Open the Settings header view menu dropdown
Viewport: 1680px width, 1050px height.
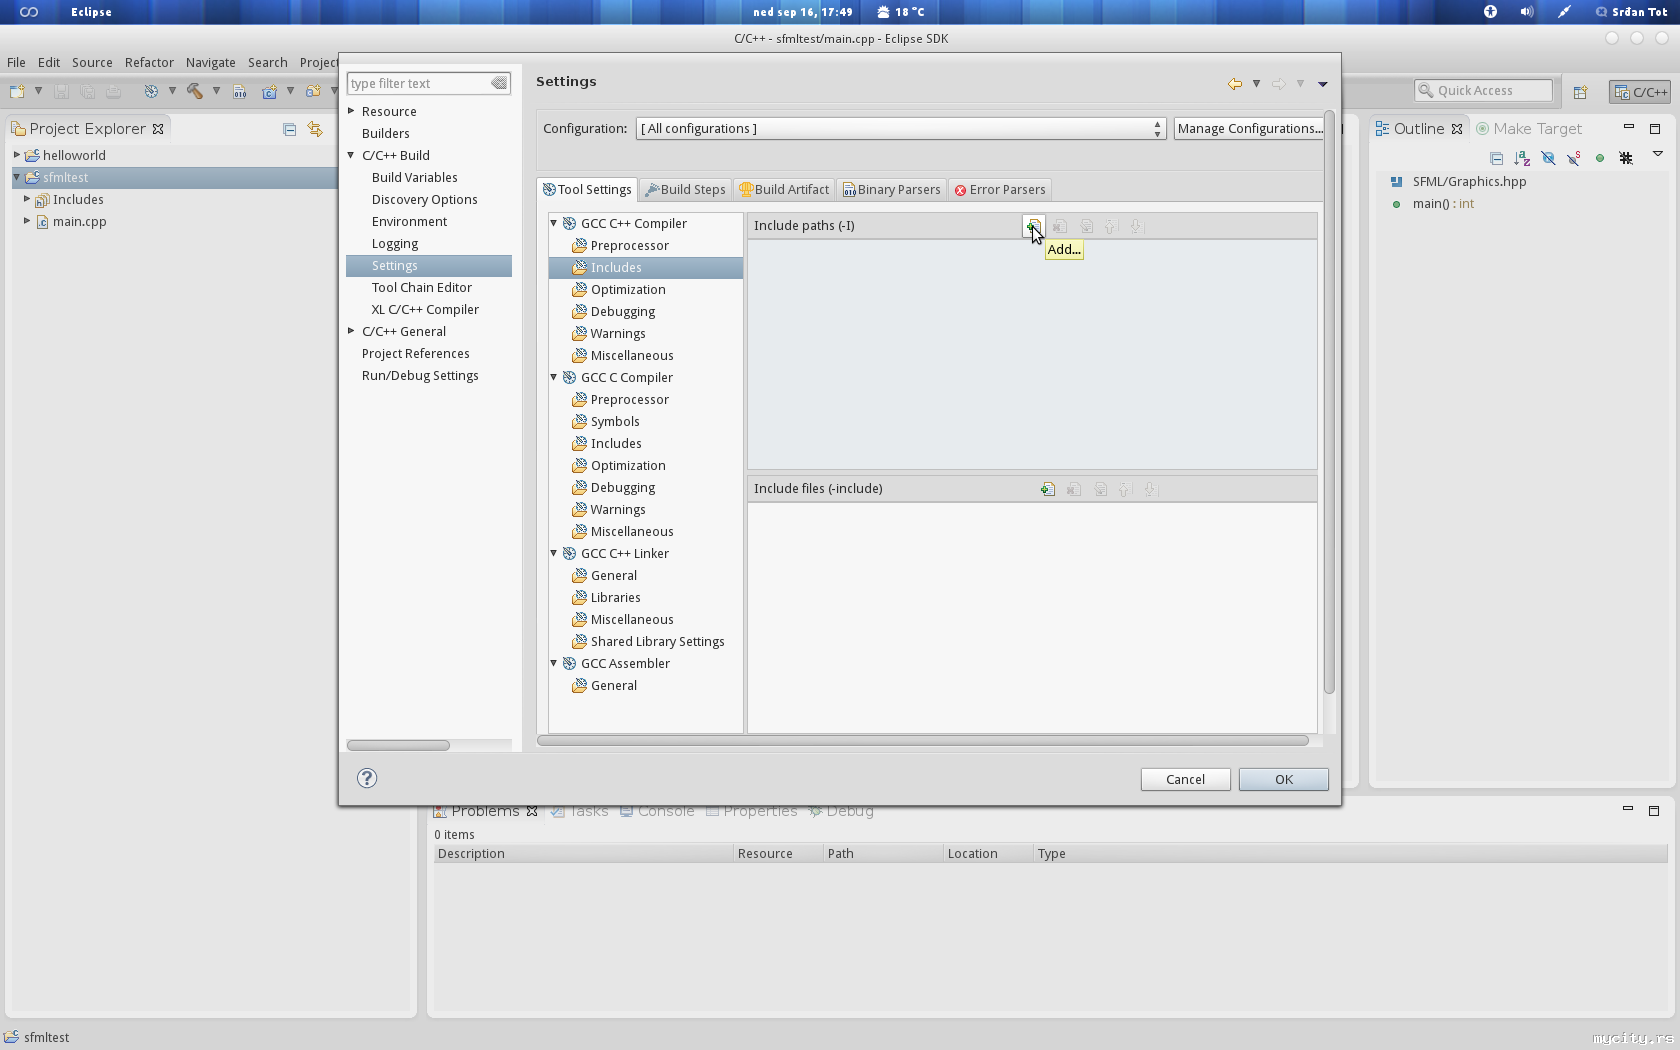(x=1323, y=84)
